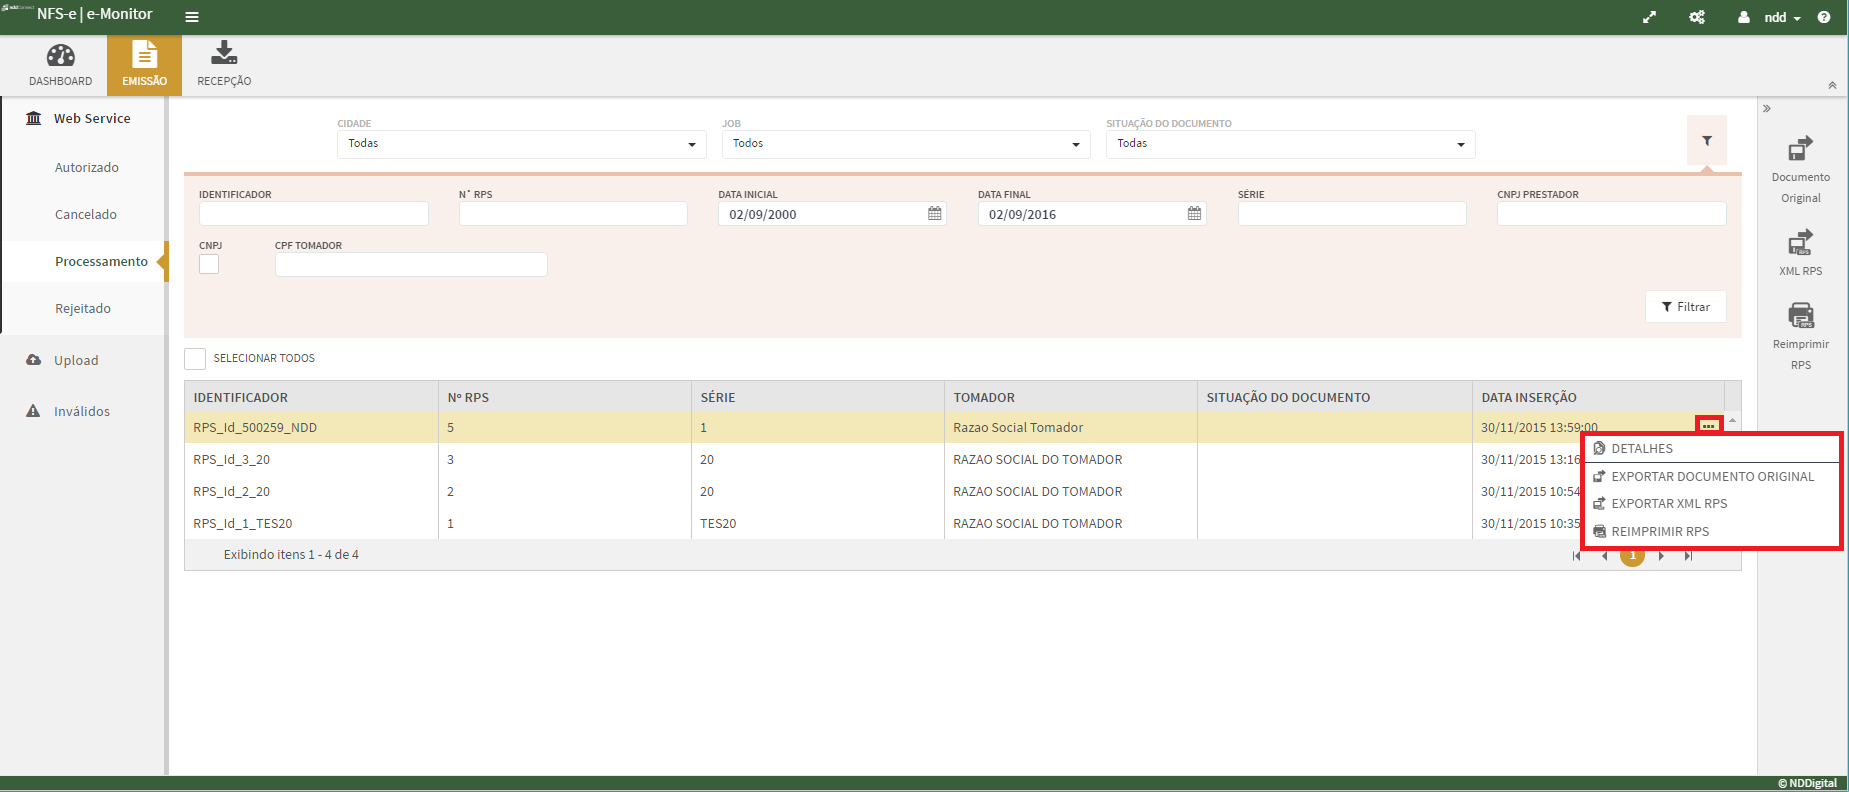
Task: Open the Dashboard gauge icon
Action: [60, 56]
